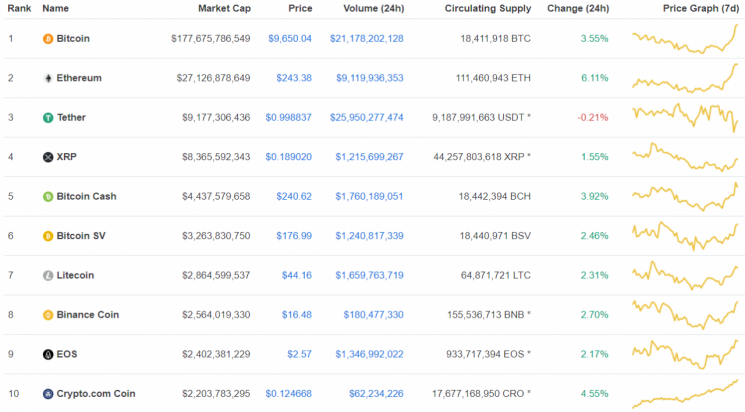Sort by the Volume (24h) column header

coord(374,9)
